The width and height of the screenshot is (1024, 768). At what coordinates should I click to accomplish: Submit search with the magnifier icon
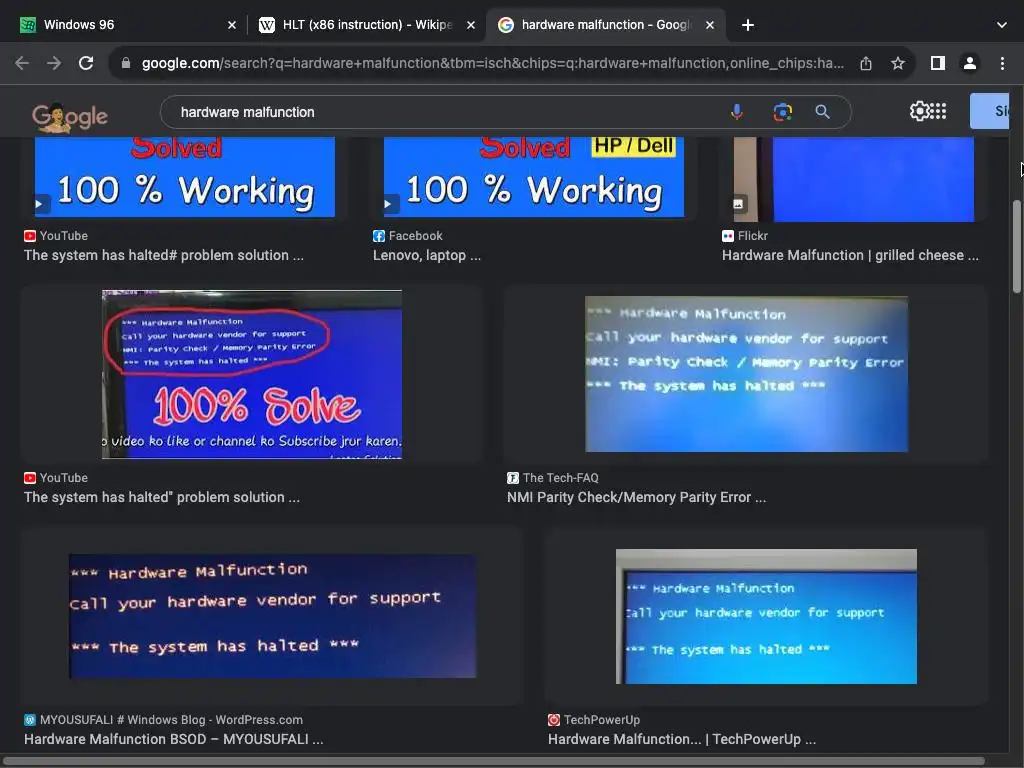[823, 112]
